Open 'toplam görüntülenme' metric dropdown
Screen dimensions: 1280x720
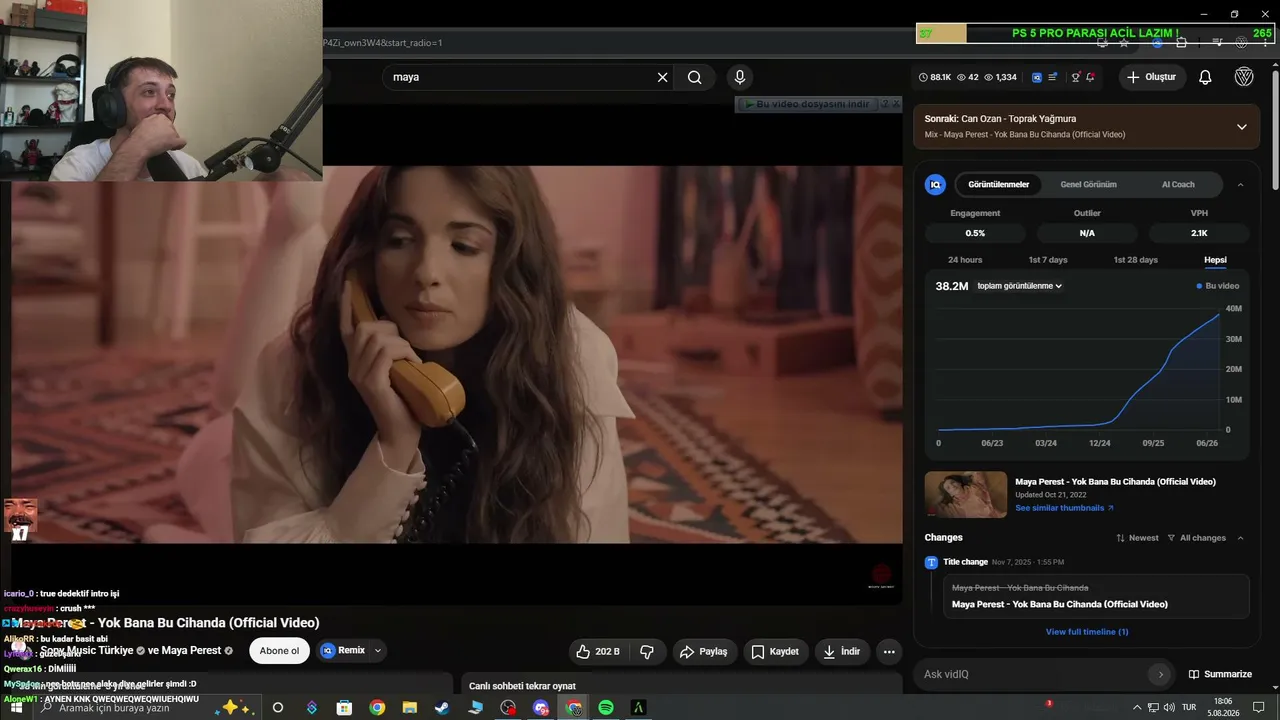click(1020, 286)
